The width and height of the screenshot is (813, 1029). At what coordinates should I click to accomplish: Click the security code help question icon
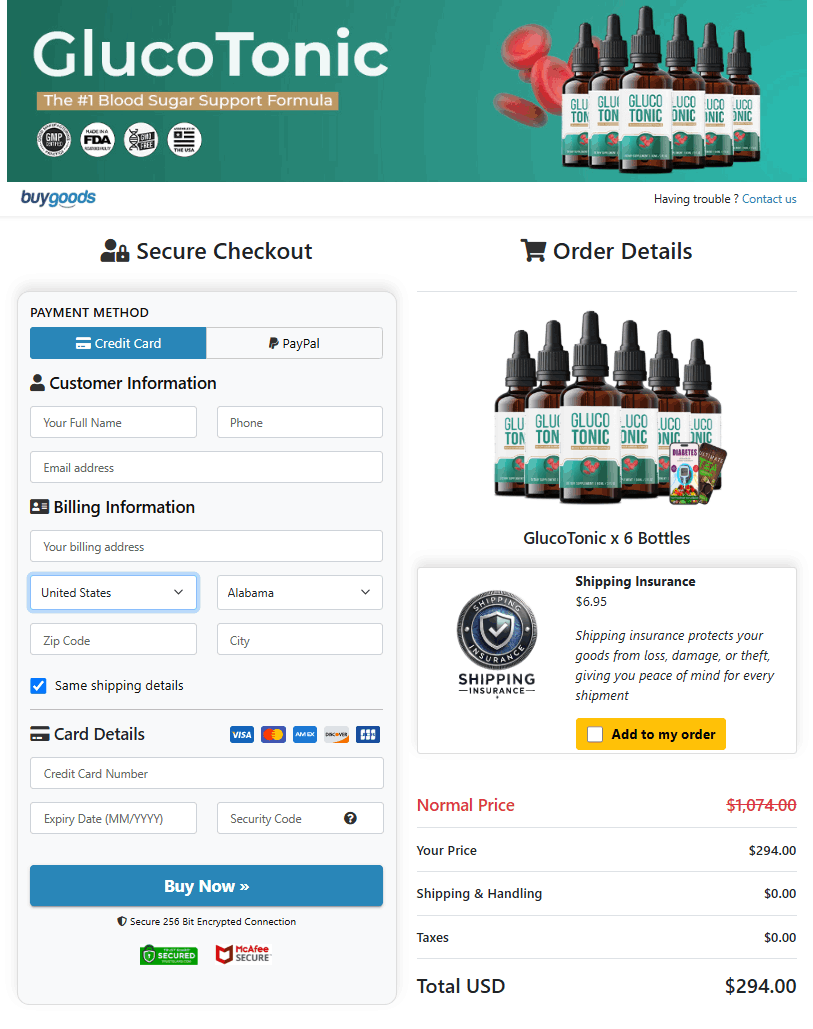coord(350,818)
